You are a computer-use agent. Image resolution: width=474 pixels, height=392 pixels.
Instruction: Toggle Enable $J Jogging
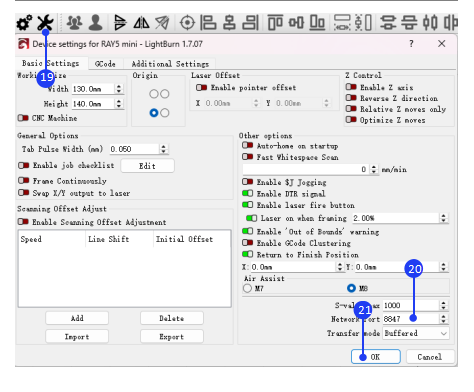pos(248,182)
